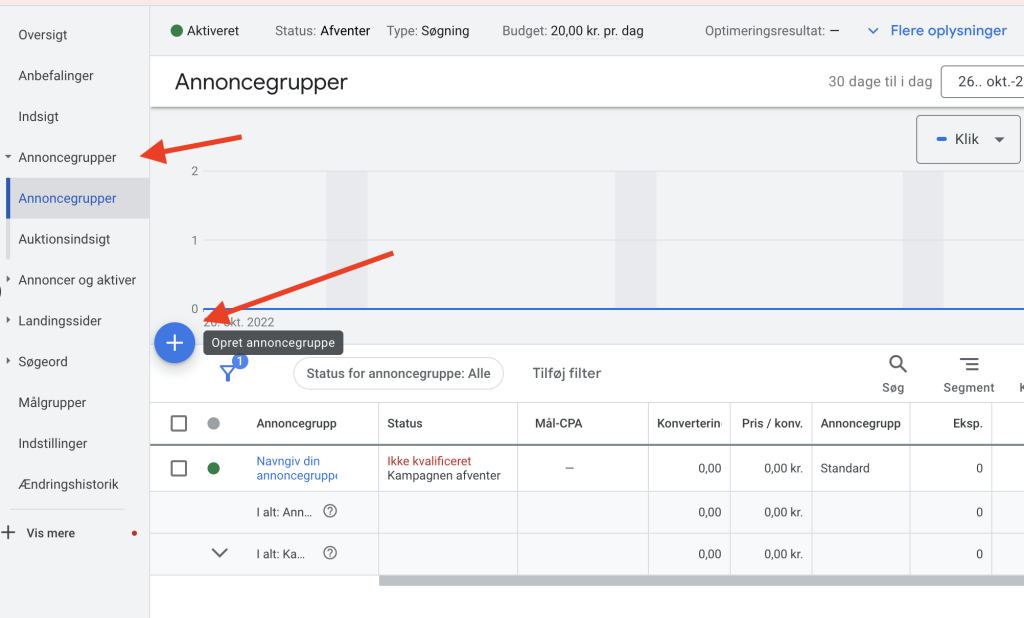The height and width of the screenshot is (618, 1024).
Task: Open the Klik metric dropdown
Action: [x=967, y=139]
